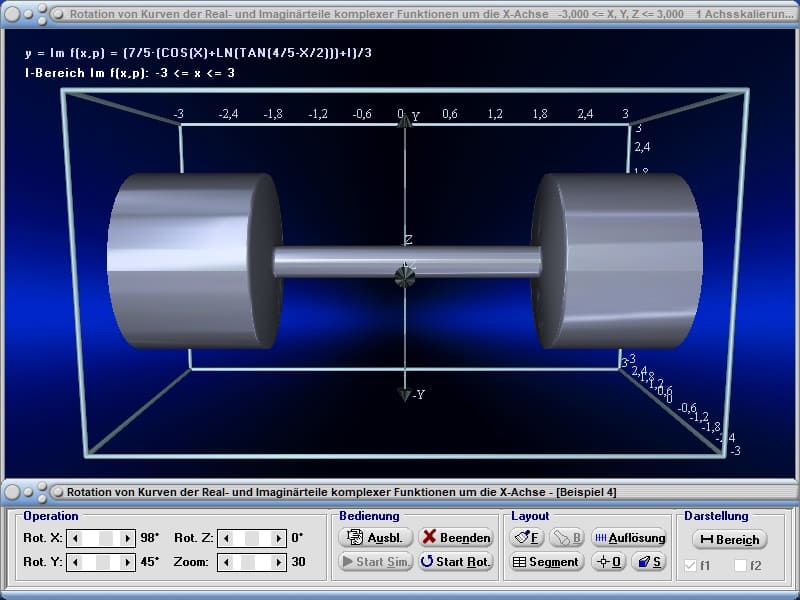
Task: Increase Rot. Z with right arrow
Action: coord(279,538)
